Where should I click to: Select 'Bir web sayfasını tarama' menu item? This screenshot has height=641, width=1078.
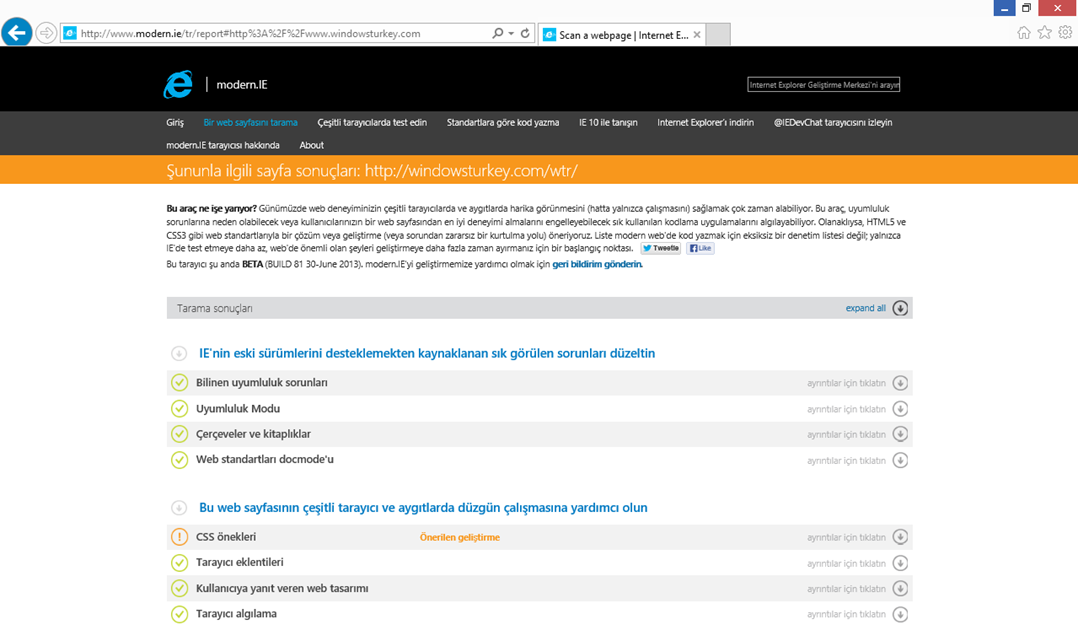click(250, 122)
